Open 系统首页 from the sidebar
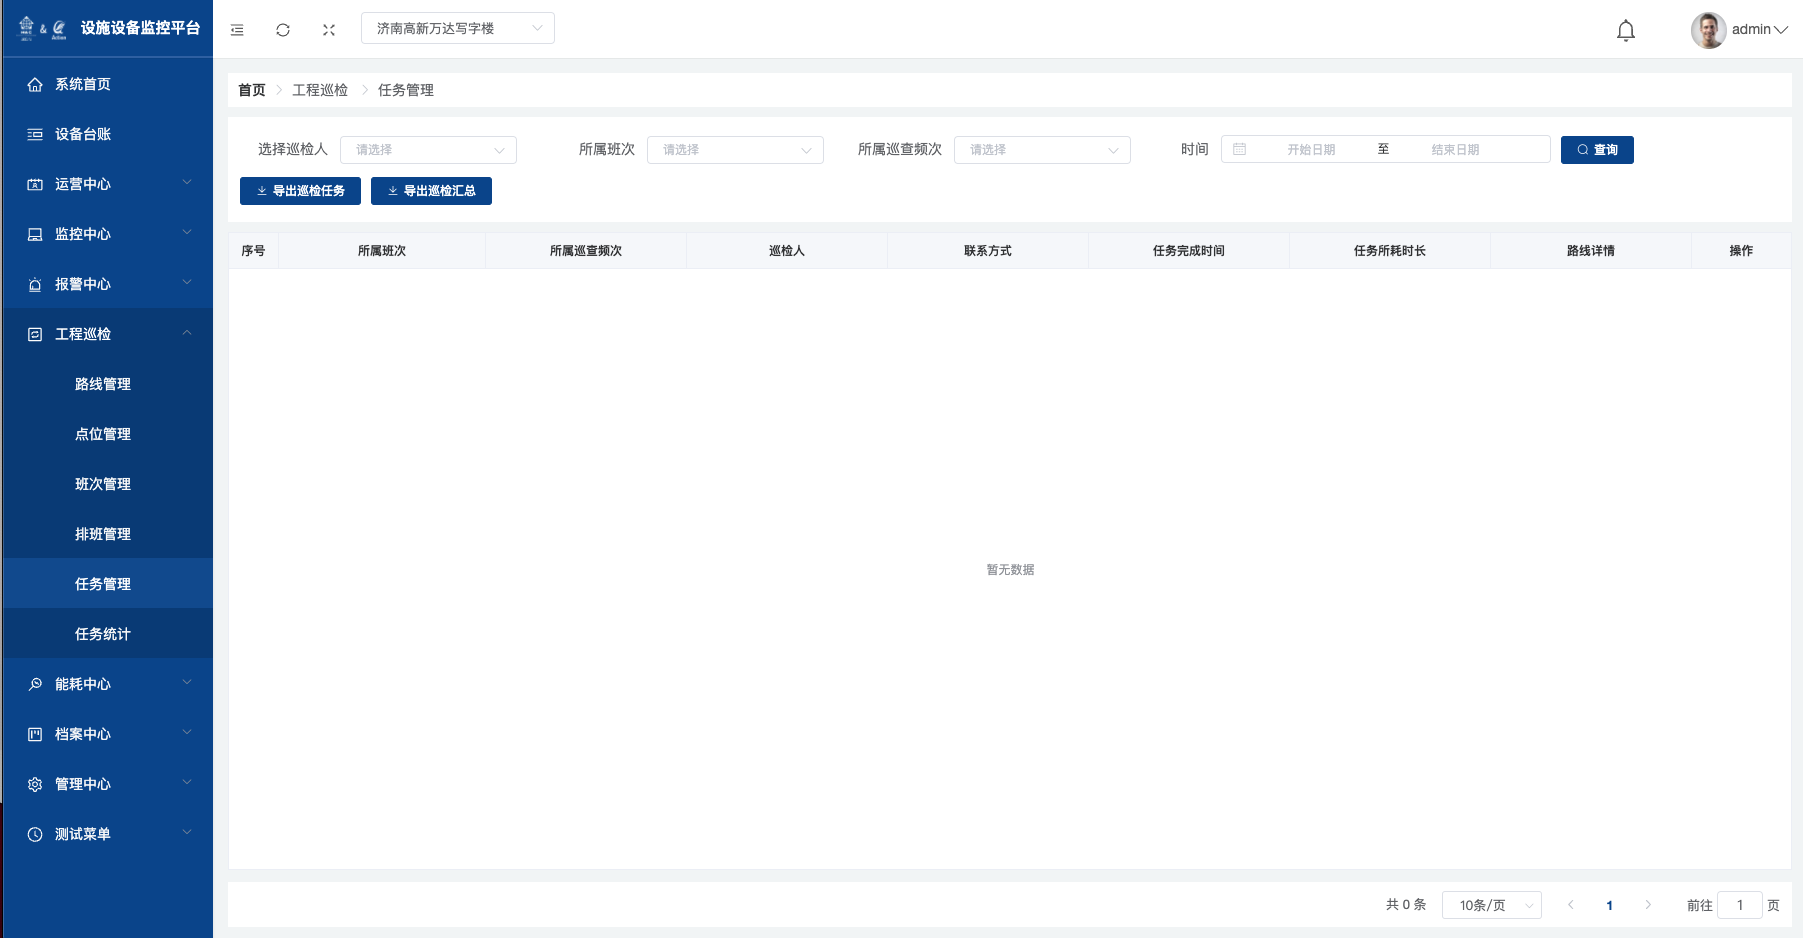The image size is (1803, 938). (83, 84)
